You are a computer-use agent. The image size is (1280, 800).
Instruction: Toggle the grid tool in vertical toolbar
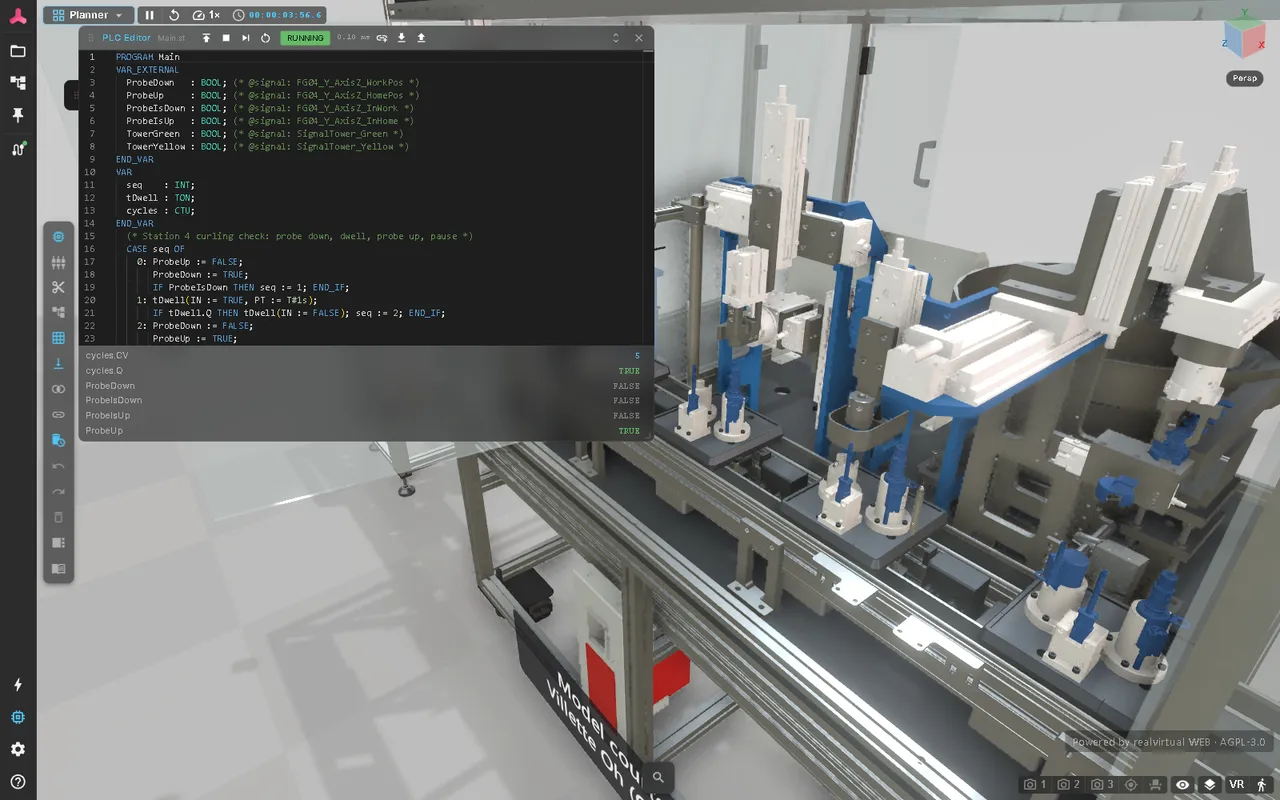pos(58,338)
